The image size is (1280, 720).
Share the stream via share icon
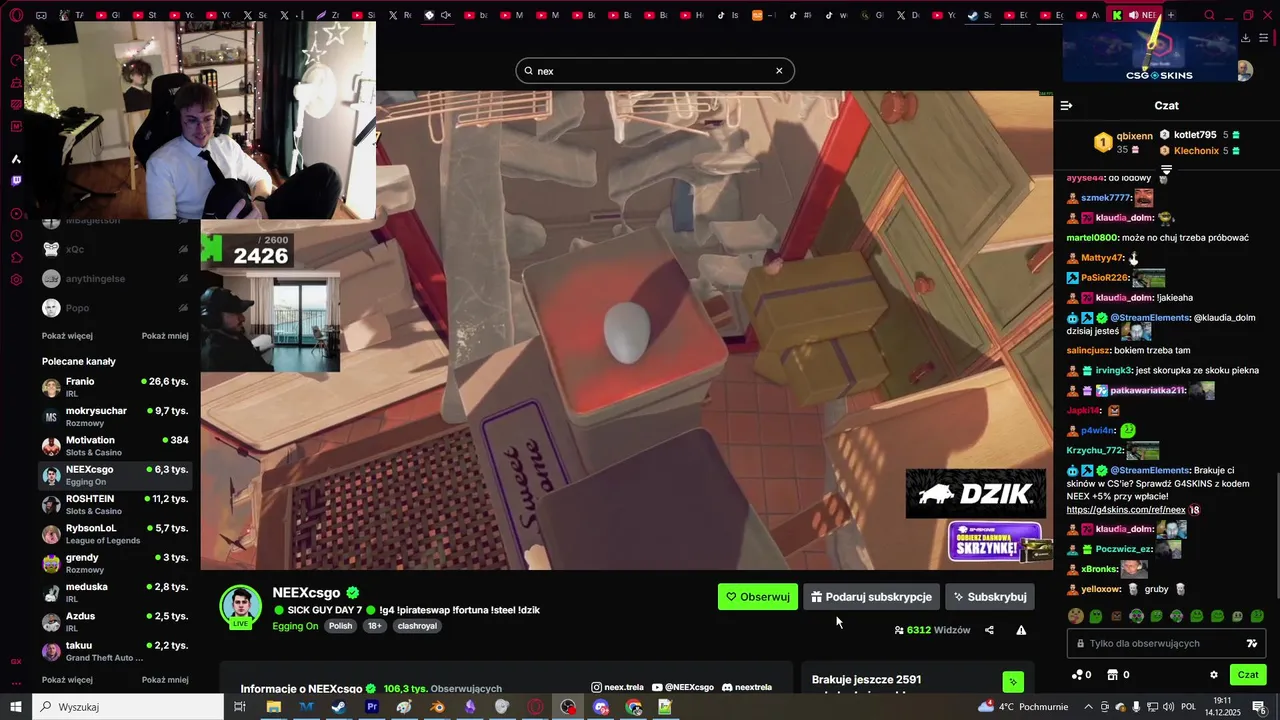989,630
